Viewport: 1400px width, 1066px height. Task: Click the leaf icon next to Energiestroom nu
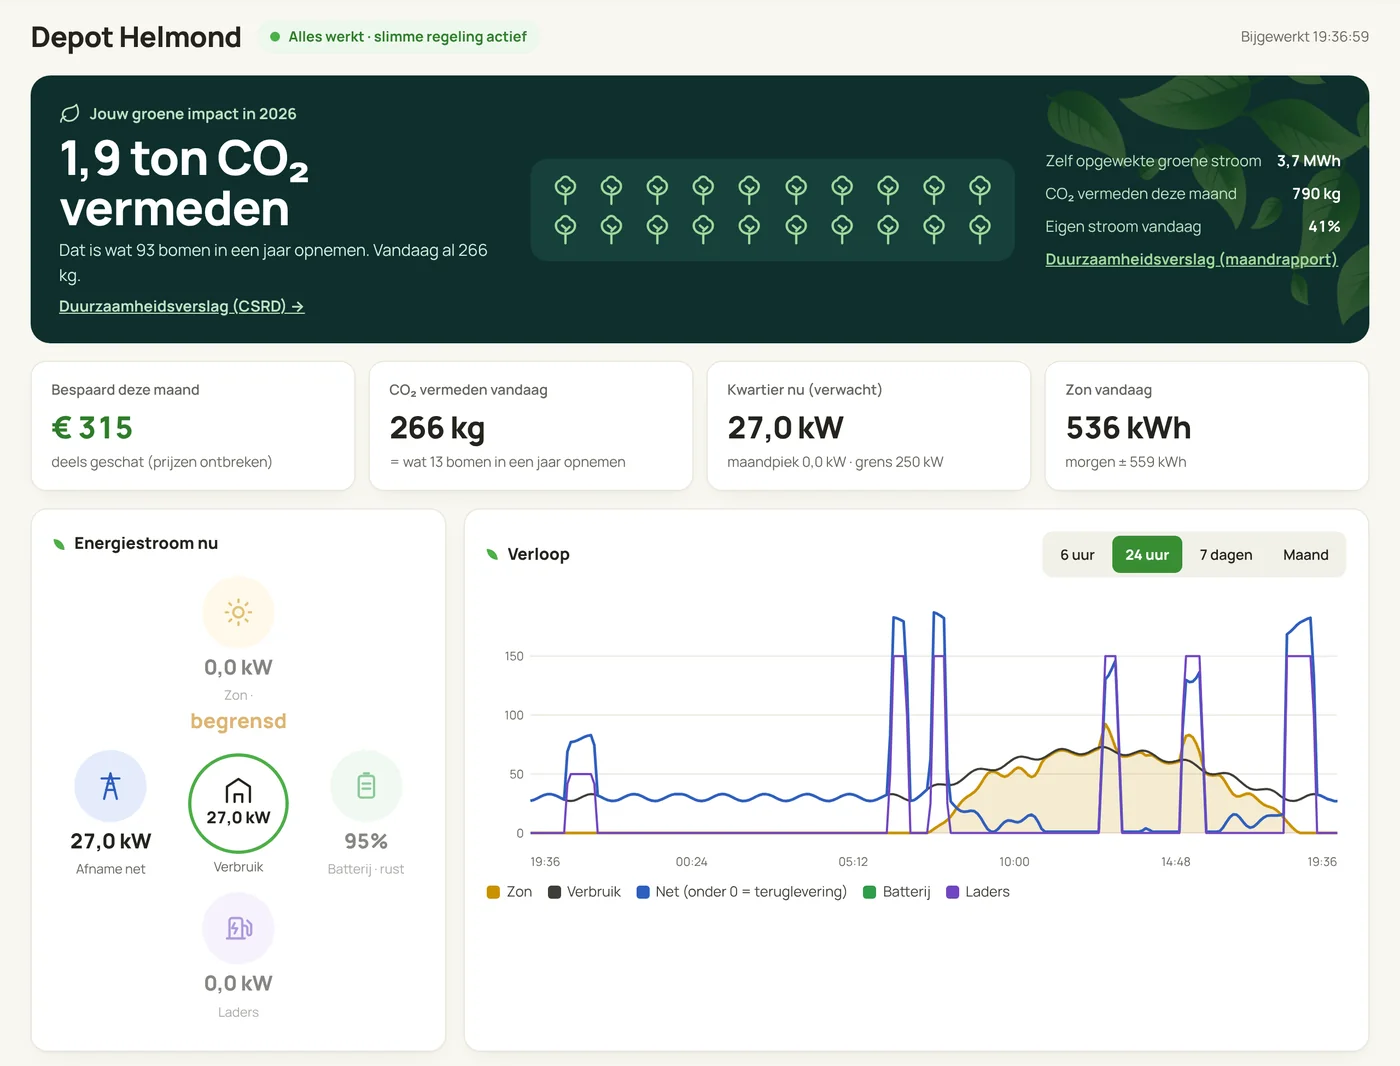point(58,544)
